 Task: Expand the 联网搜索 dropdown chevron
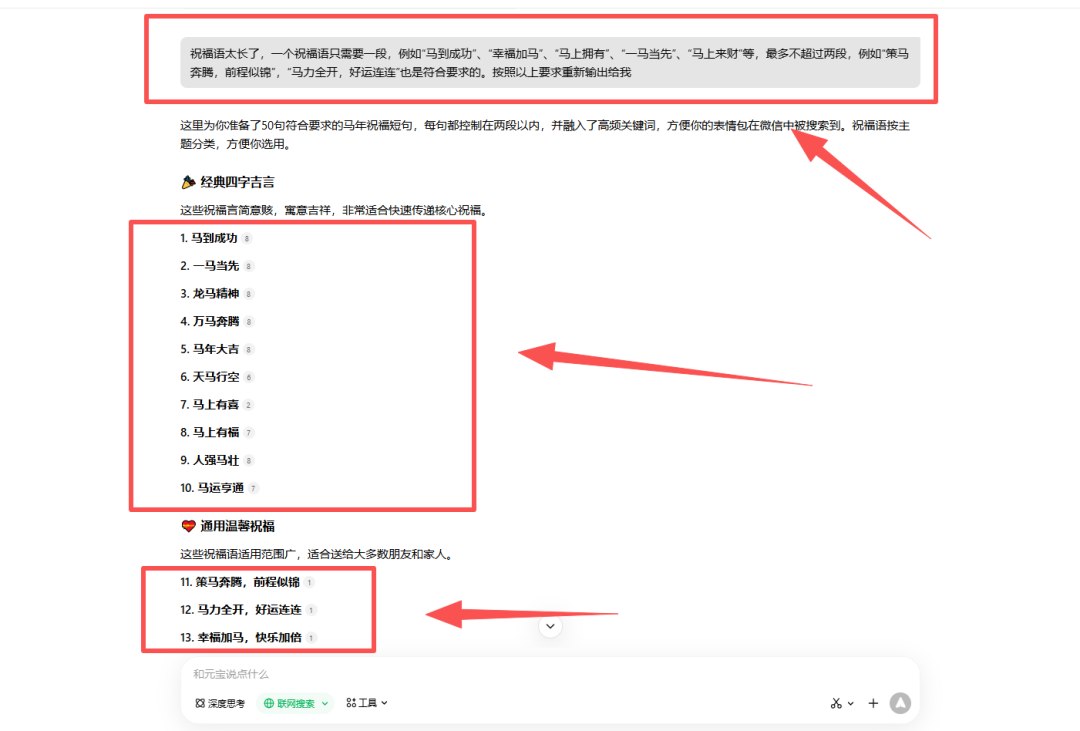click(x=323, y=703)
